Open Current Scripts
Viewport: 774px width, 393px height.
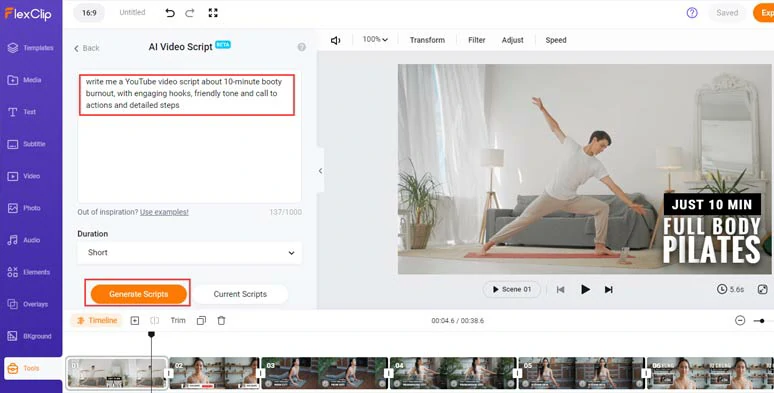(240, 294)
